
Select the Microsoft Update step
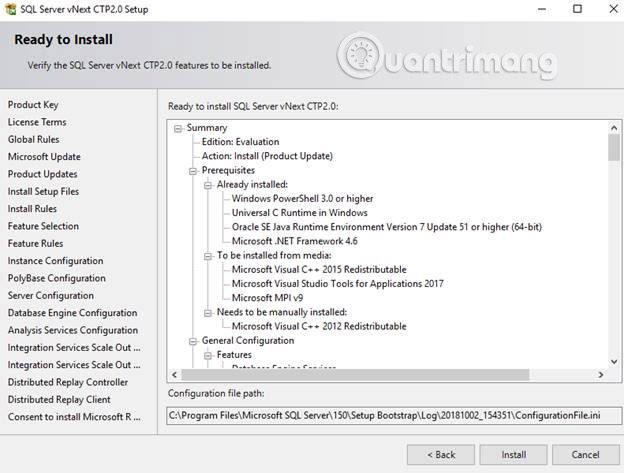[x=44, y=157]
